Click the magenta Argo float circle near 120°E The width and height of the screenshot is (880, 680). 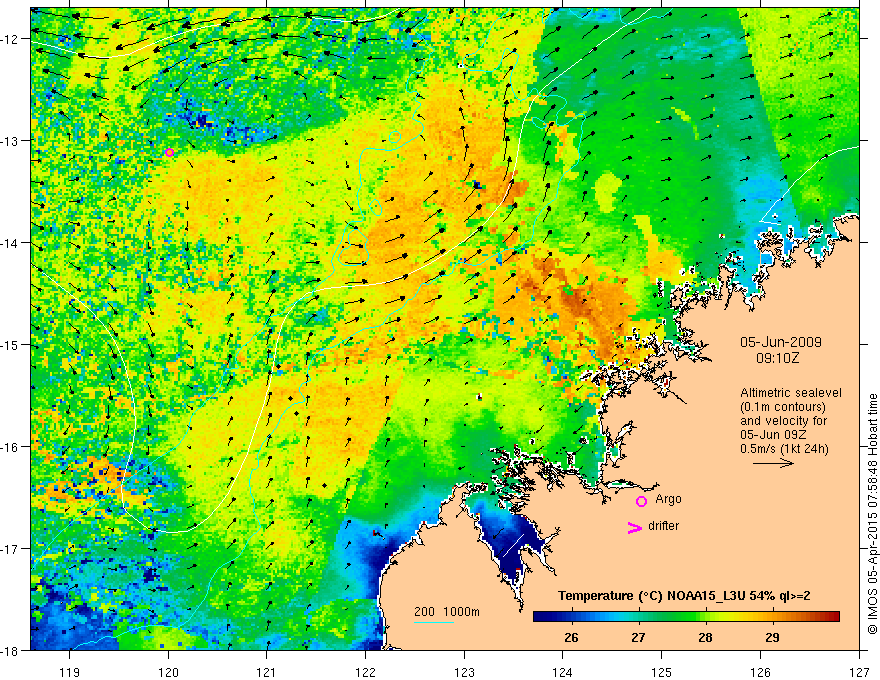(169, 153)
